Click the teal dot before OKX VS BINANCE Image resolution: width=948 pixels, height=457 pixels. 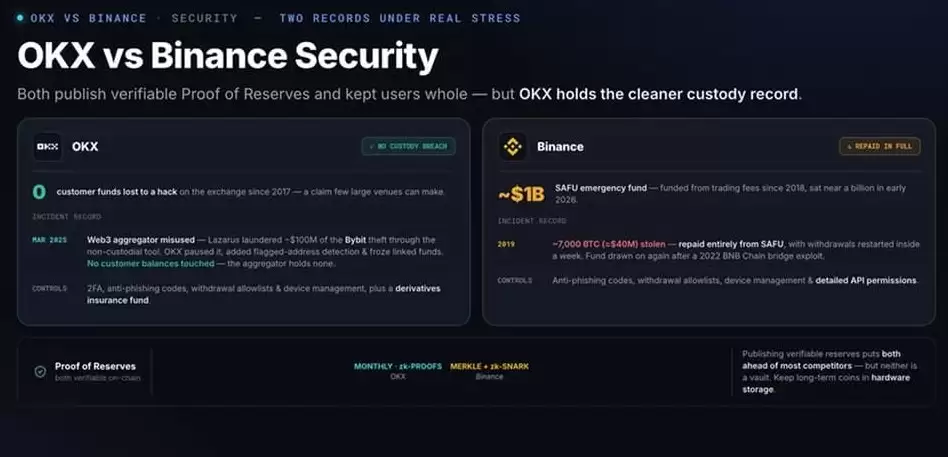pos(21,18)
